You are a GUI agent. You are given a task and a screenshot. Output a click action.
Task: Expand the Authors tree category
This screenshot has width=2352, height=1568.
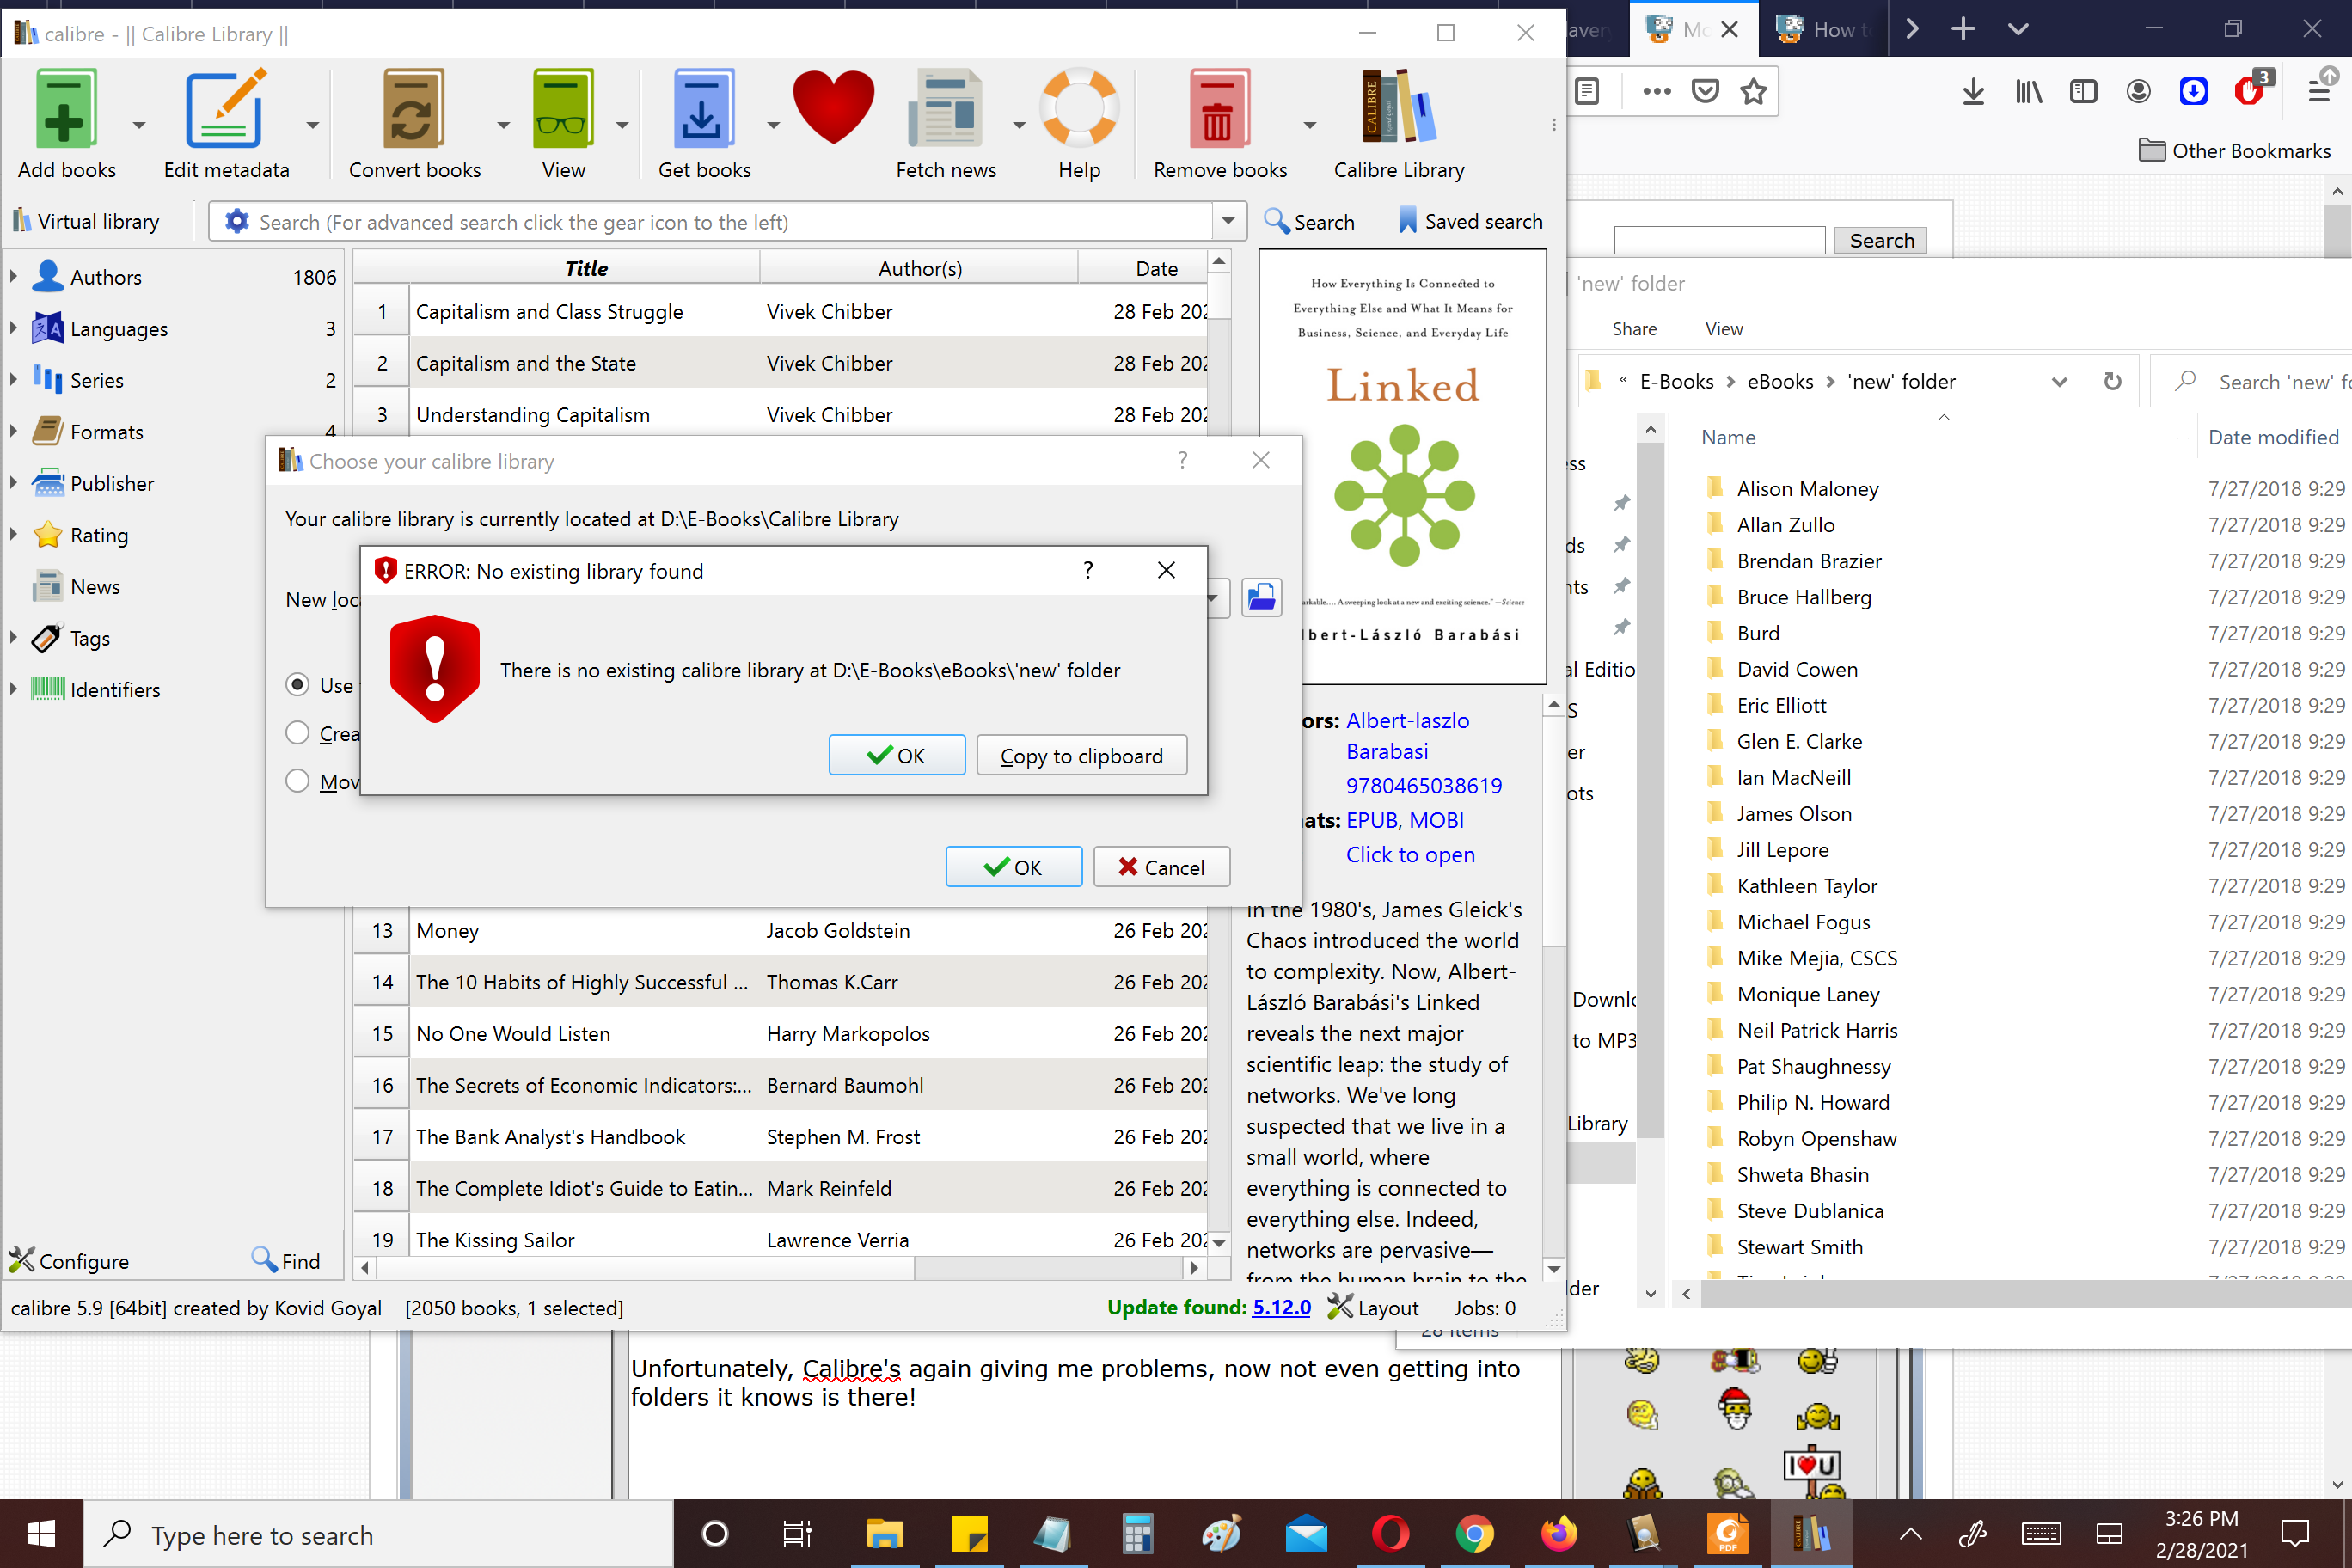pos(13,277)
